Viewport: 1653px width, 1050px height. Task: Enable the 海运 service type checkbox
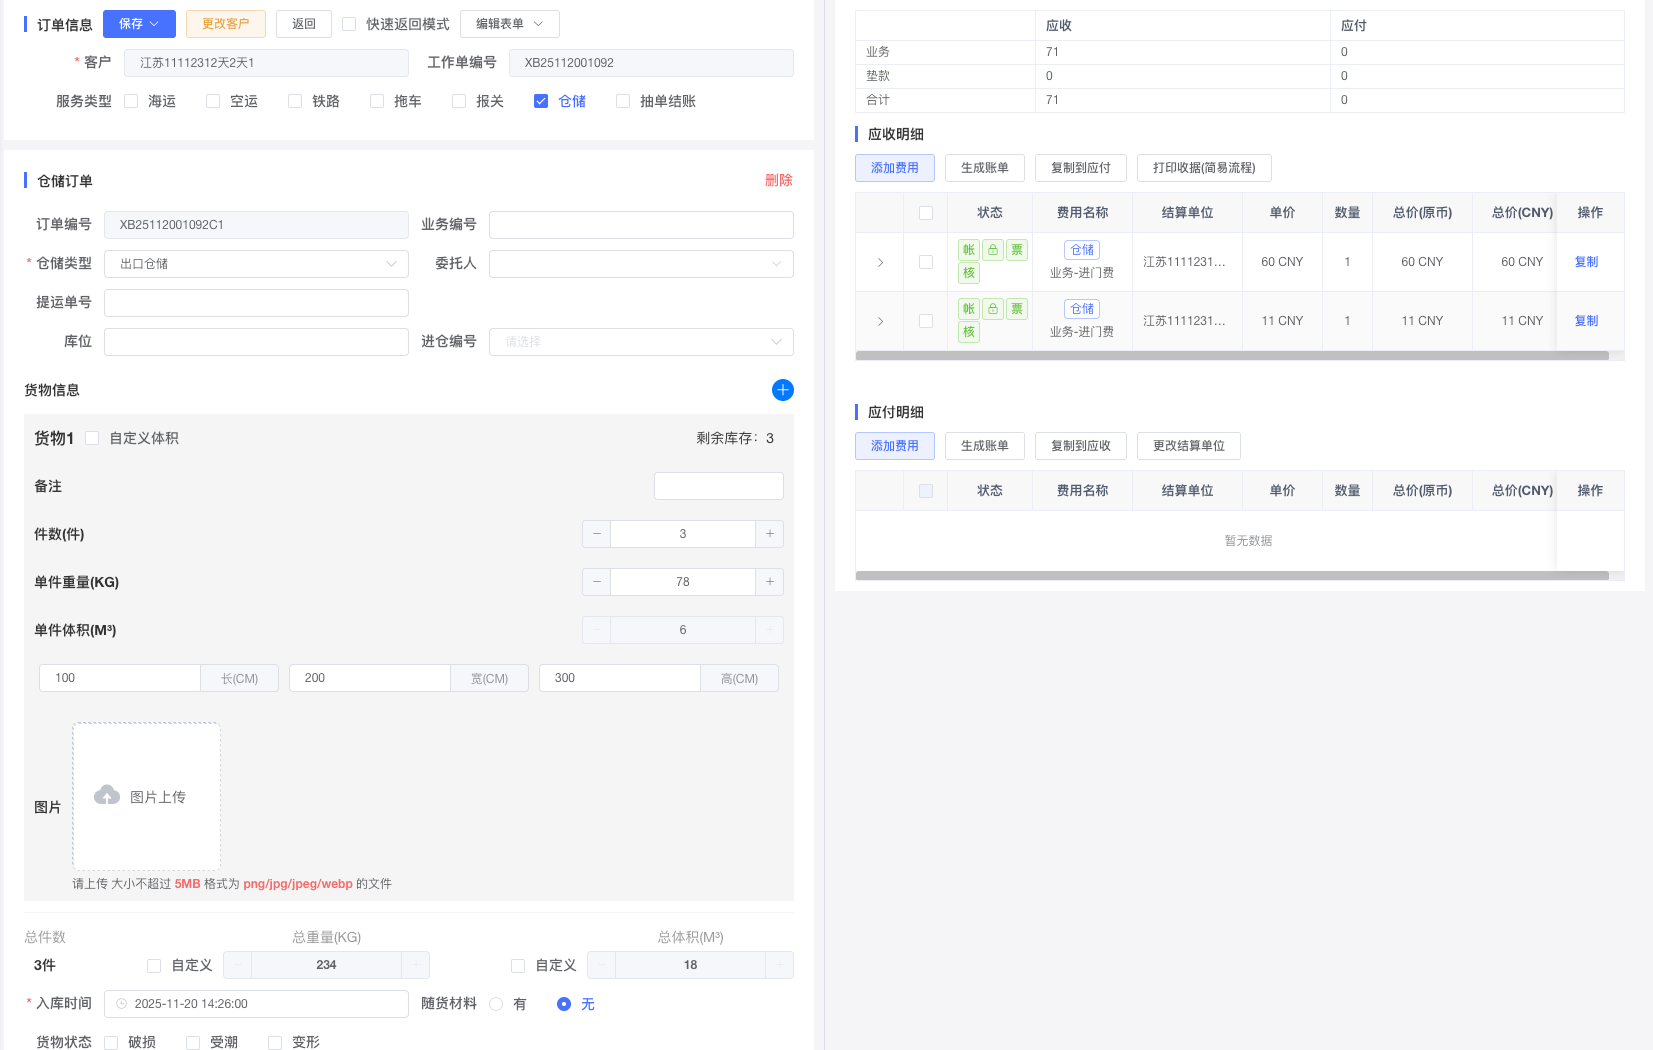click(131, 101)
